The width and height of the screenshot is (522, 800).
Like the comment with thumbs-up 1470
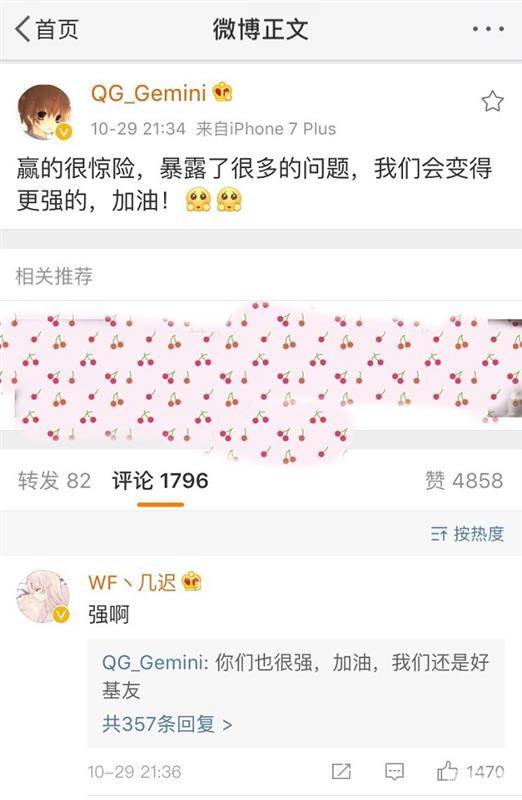tap(470, 771)
